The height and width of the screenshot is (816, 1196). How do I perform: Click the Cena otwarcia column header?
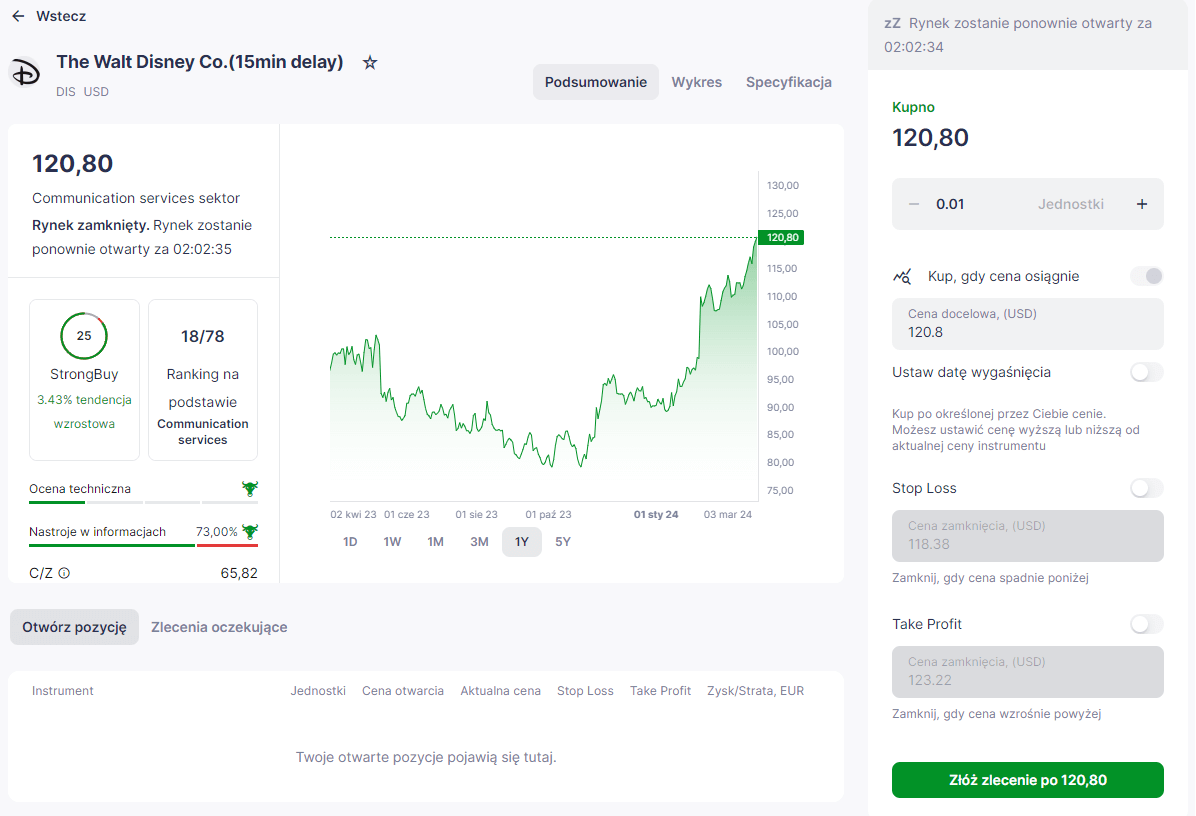click(x=403, y=691)
